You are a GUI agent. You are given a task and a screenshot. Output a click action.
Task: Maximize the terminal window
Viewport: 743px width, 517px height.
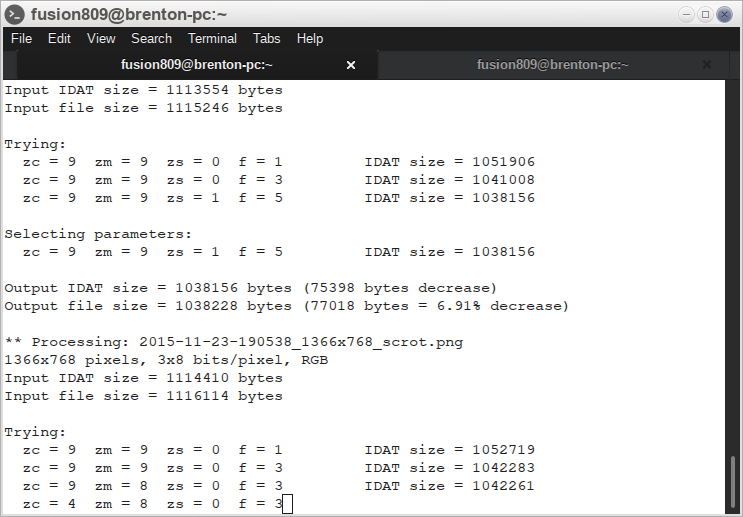(705, 15)
